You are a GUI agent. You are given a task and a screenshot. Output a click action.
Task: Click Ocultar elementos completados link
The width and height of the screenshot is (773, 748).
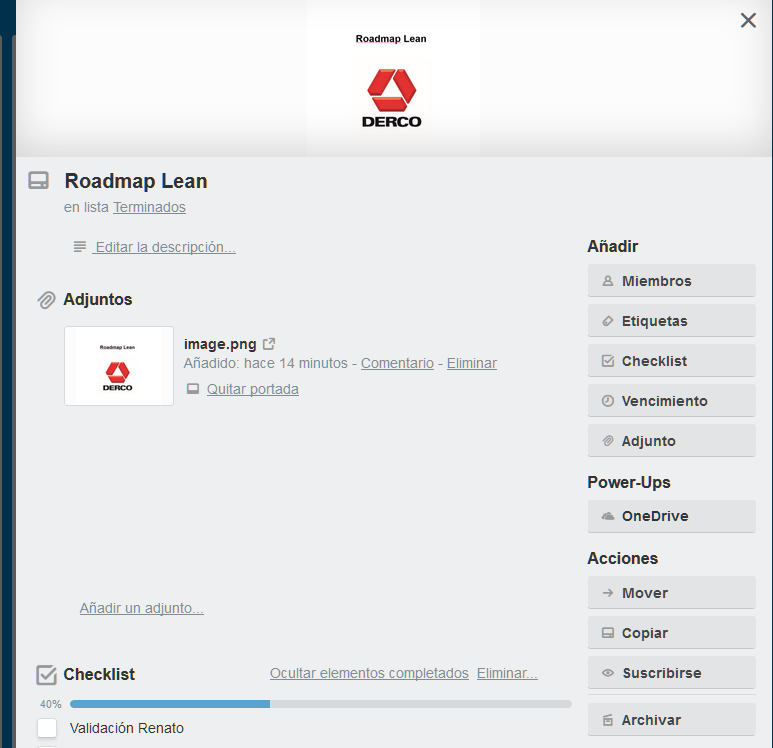[369, 673]
